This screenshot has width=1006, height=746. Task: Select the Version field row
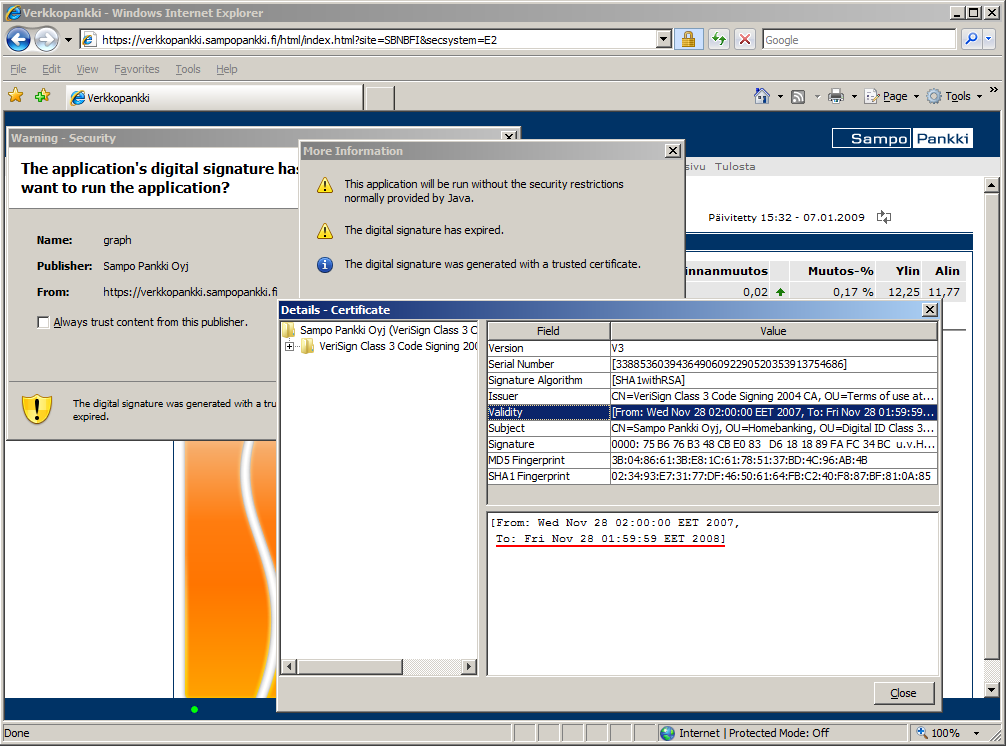click(712, 348)
